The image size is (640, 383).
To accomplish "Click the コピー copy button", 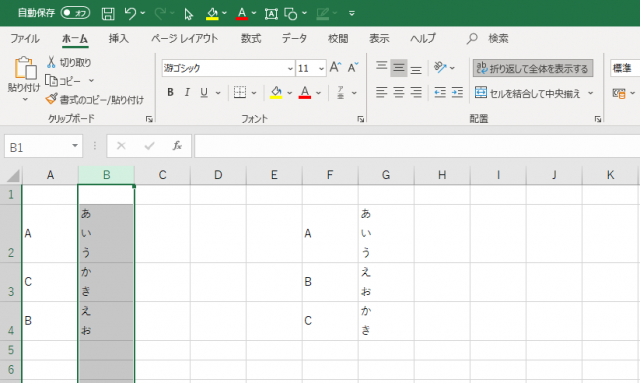I will click(x=63, y=81).
